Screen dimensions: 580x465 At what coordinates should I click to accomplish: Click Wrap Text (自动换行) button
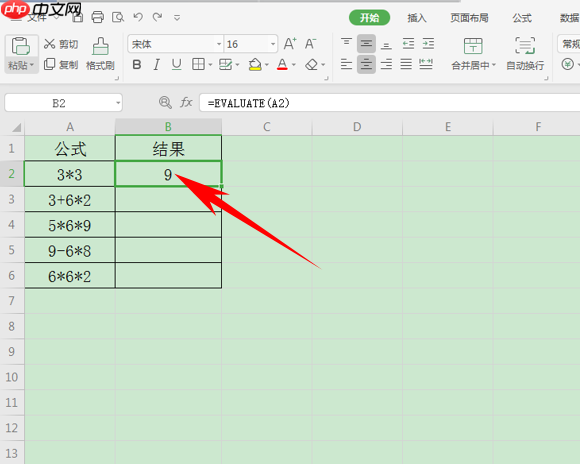pos(525,54)
